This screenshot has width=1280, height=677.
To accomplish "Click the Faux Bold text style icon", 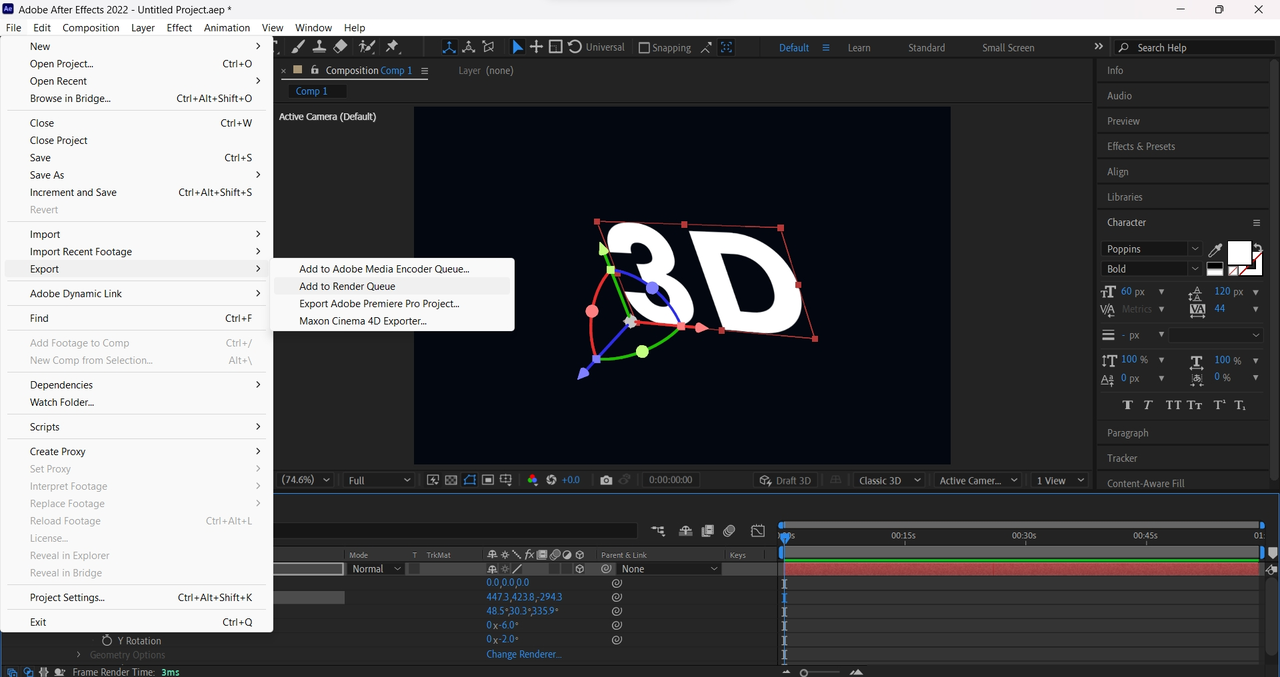I will click(1128, 405).
